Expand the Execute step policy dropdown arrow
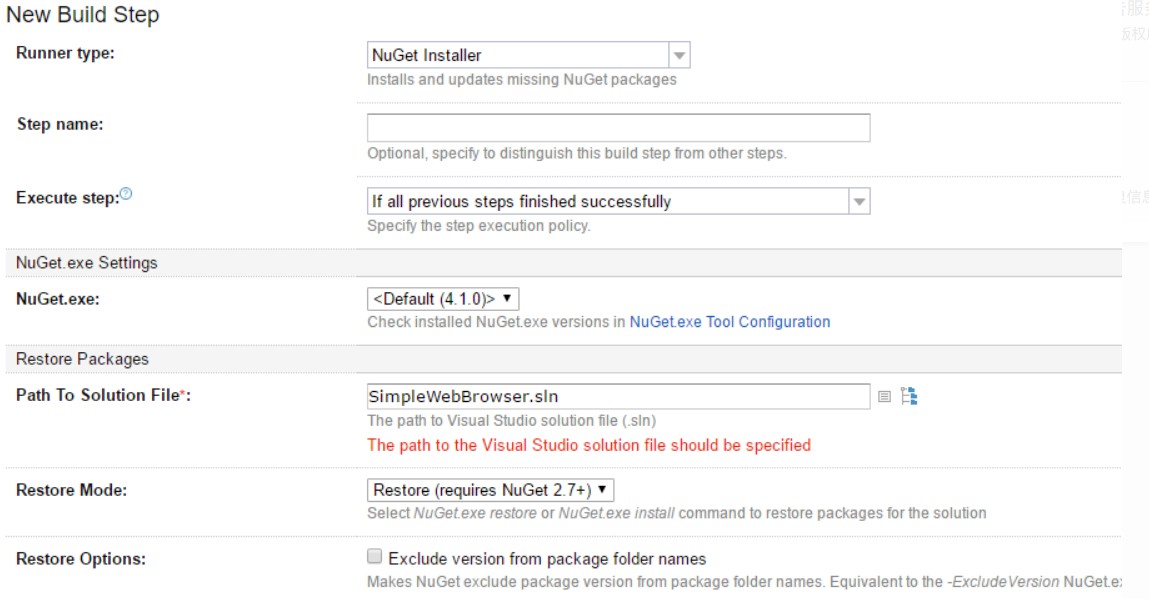 859,201
